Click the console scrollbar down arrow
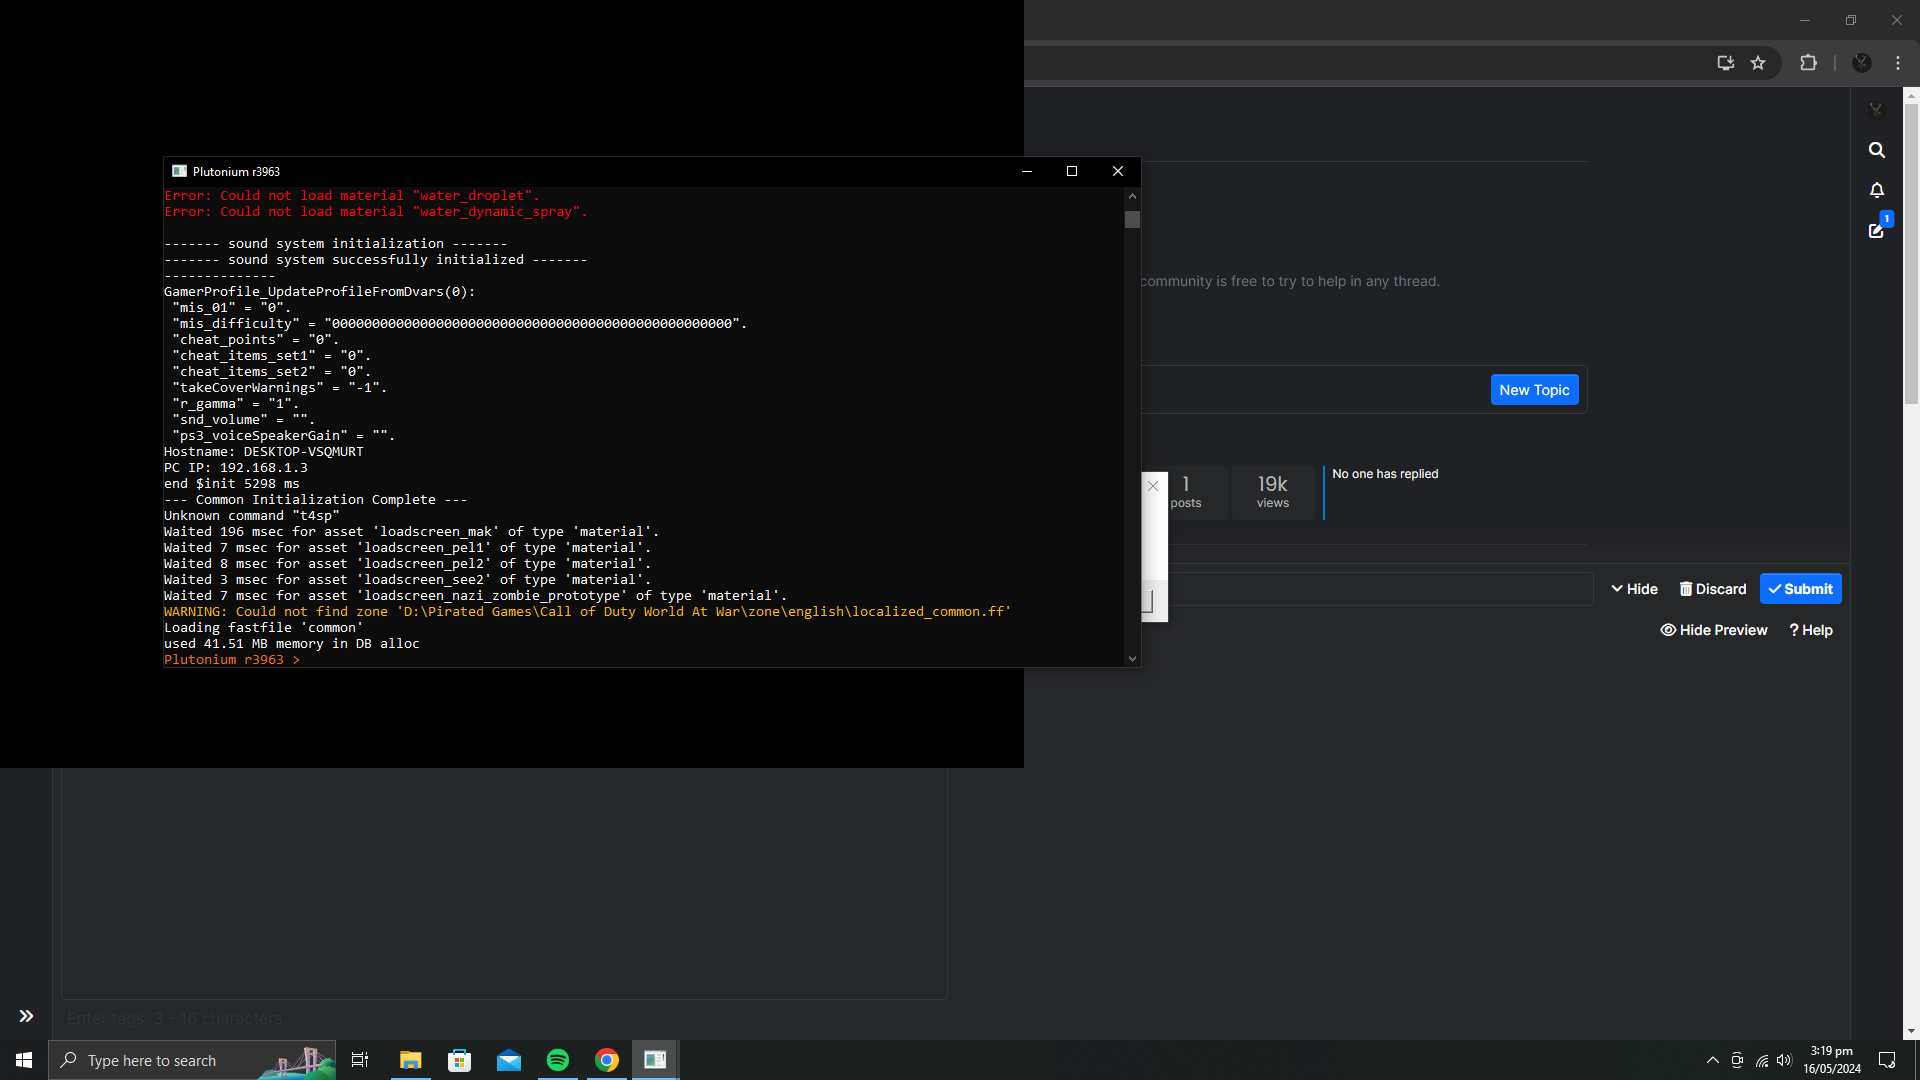 [1132, 658]
